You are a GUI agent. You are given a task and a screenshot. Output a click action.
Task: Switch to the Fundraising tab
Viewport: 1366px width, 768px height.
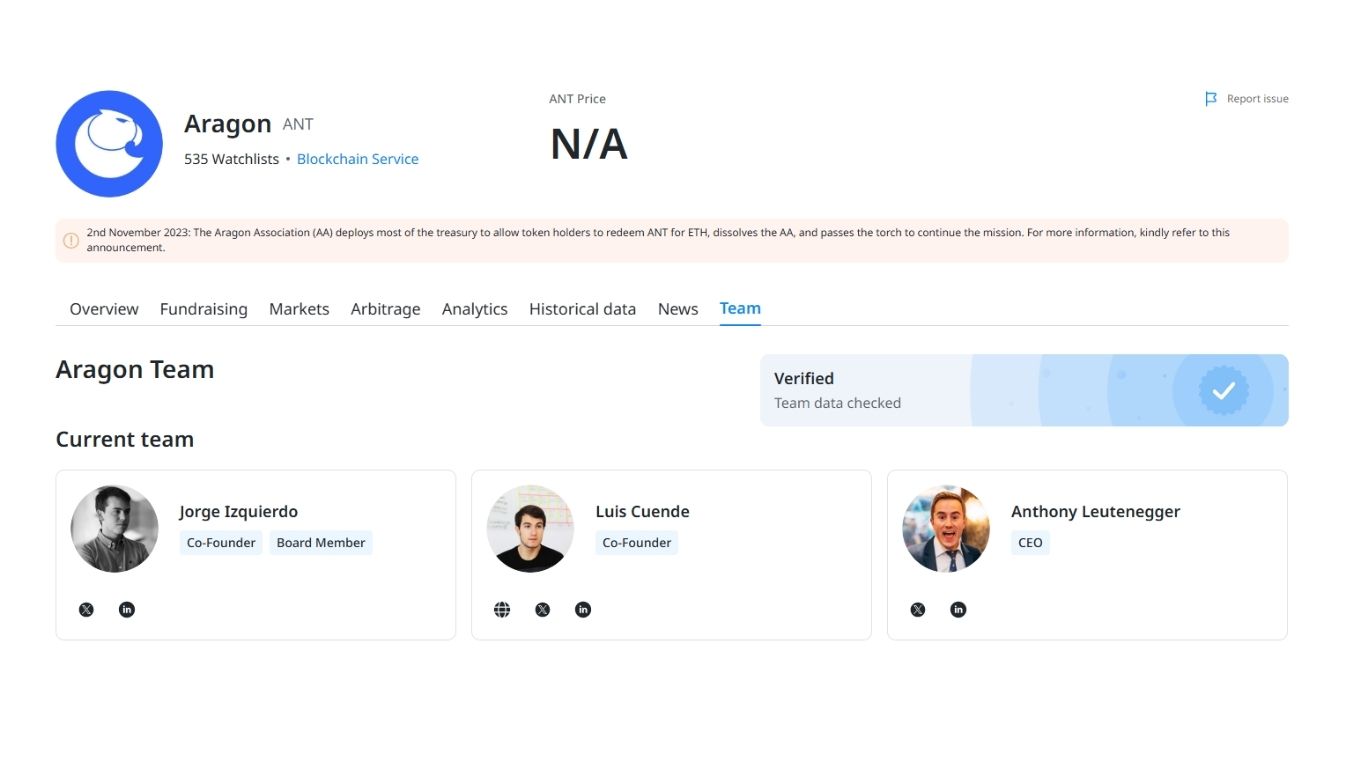(203, 308)
